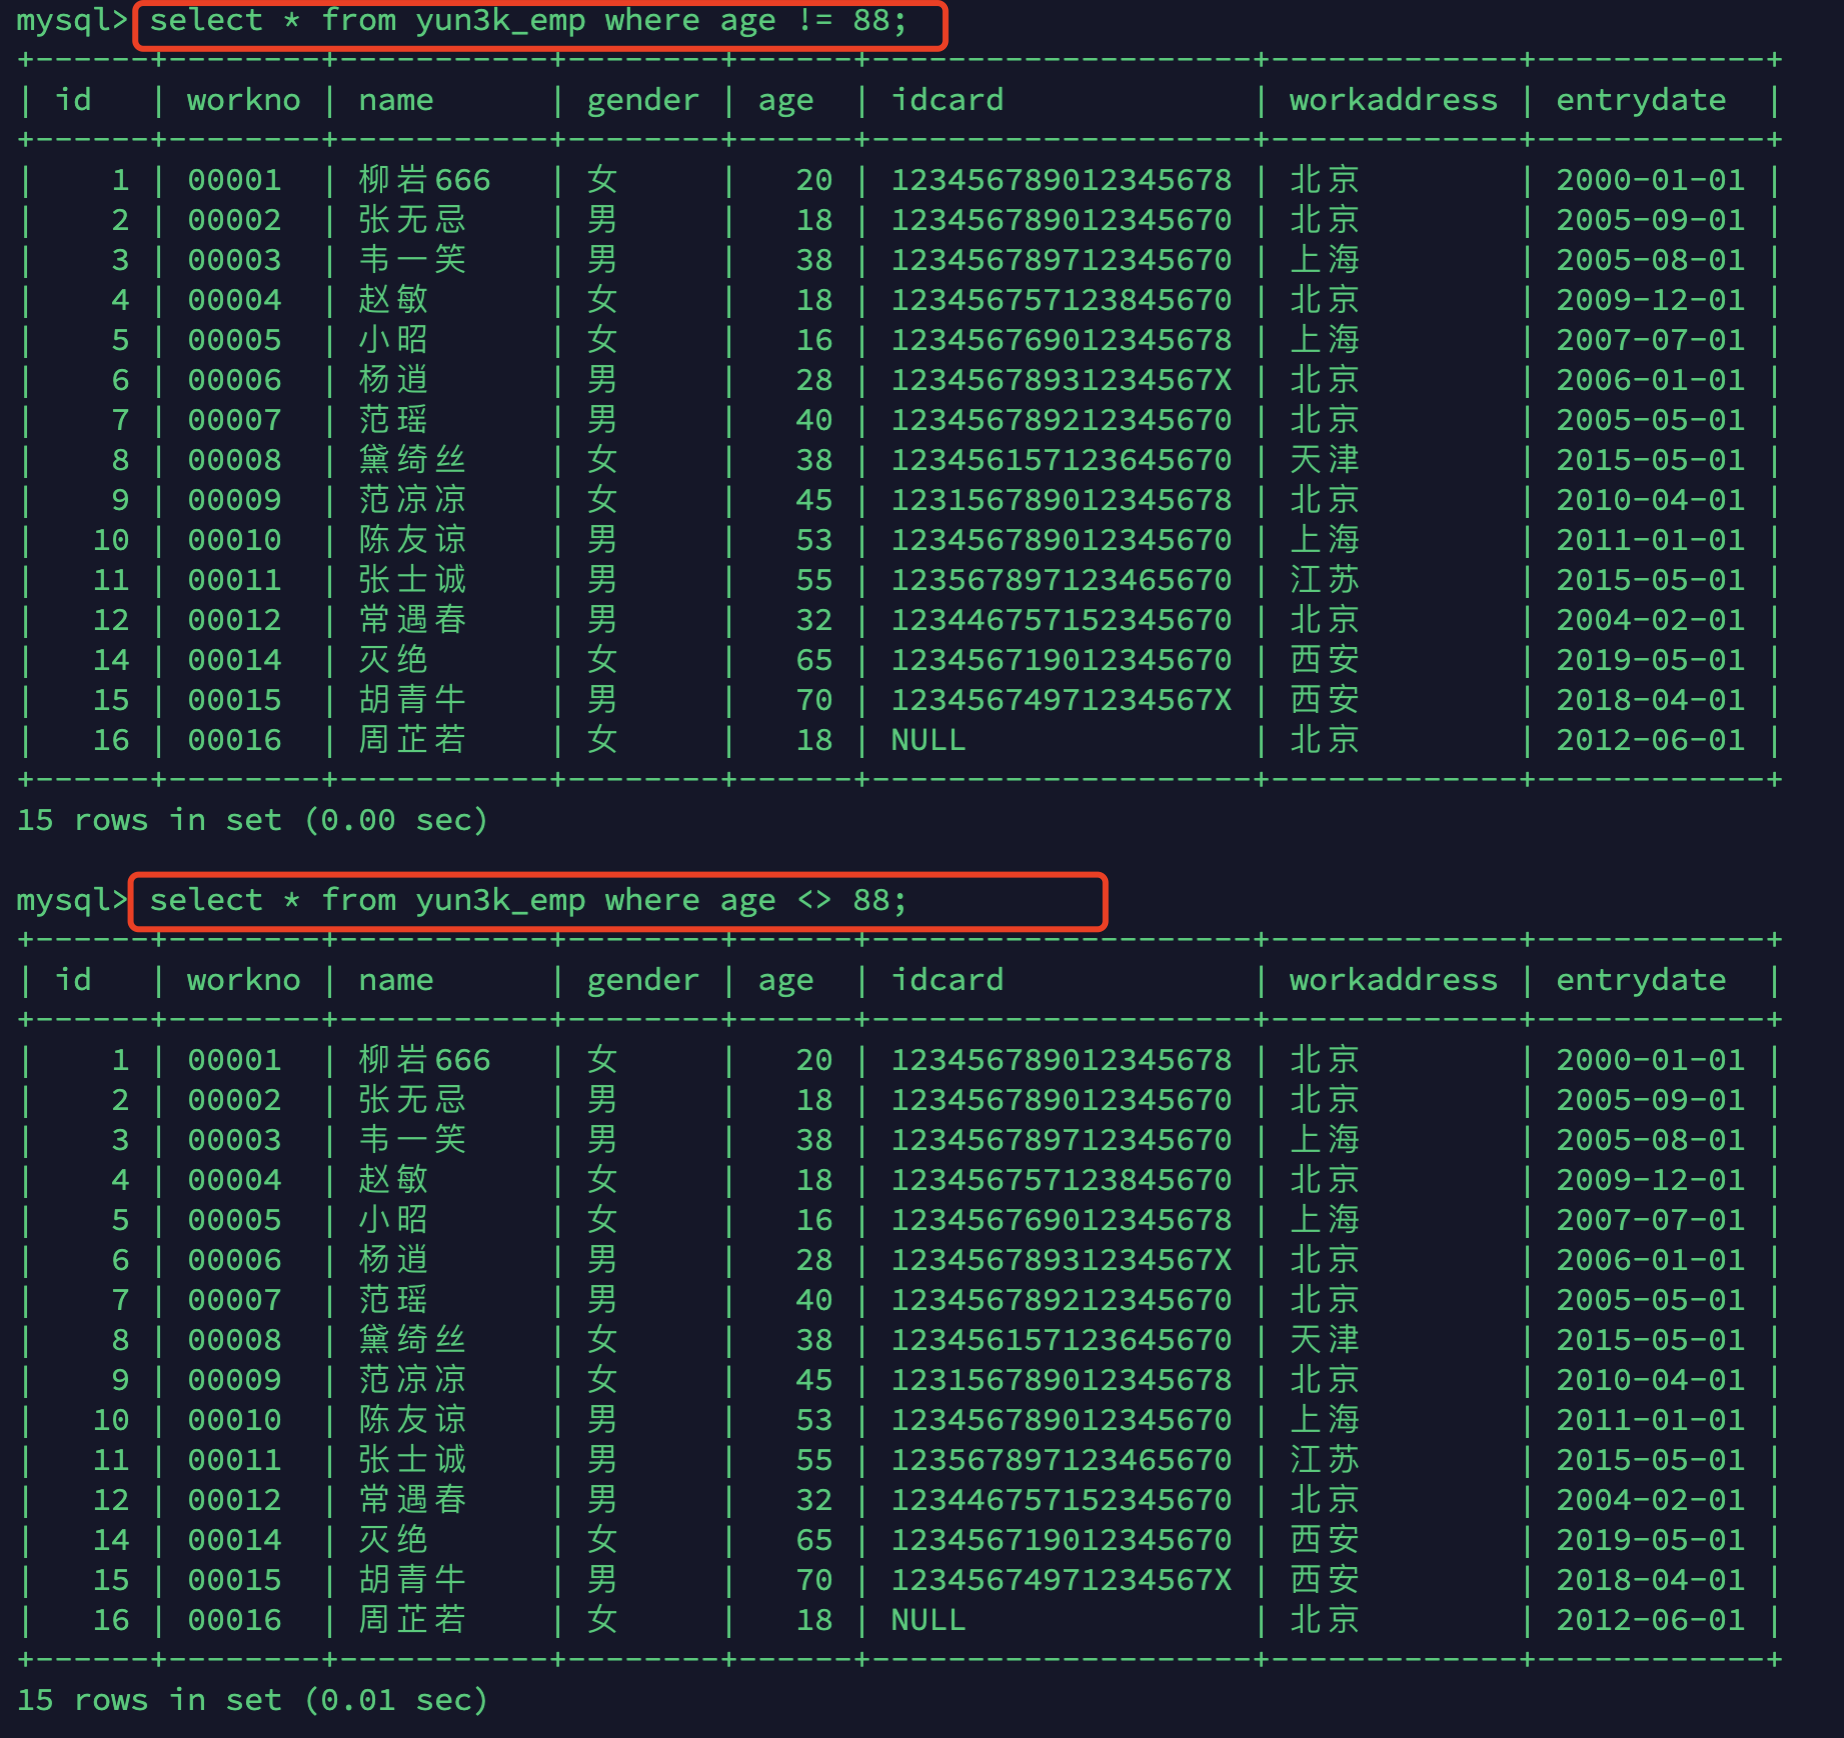The width and height of the screenshot is (1844, 1738).
Task: Click name '常遇春' in the != result table
Action: [412, 620]
